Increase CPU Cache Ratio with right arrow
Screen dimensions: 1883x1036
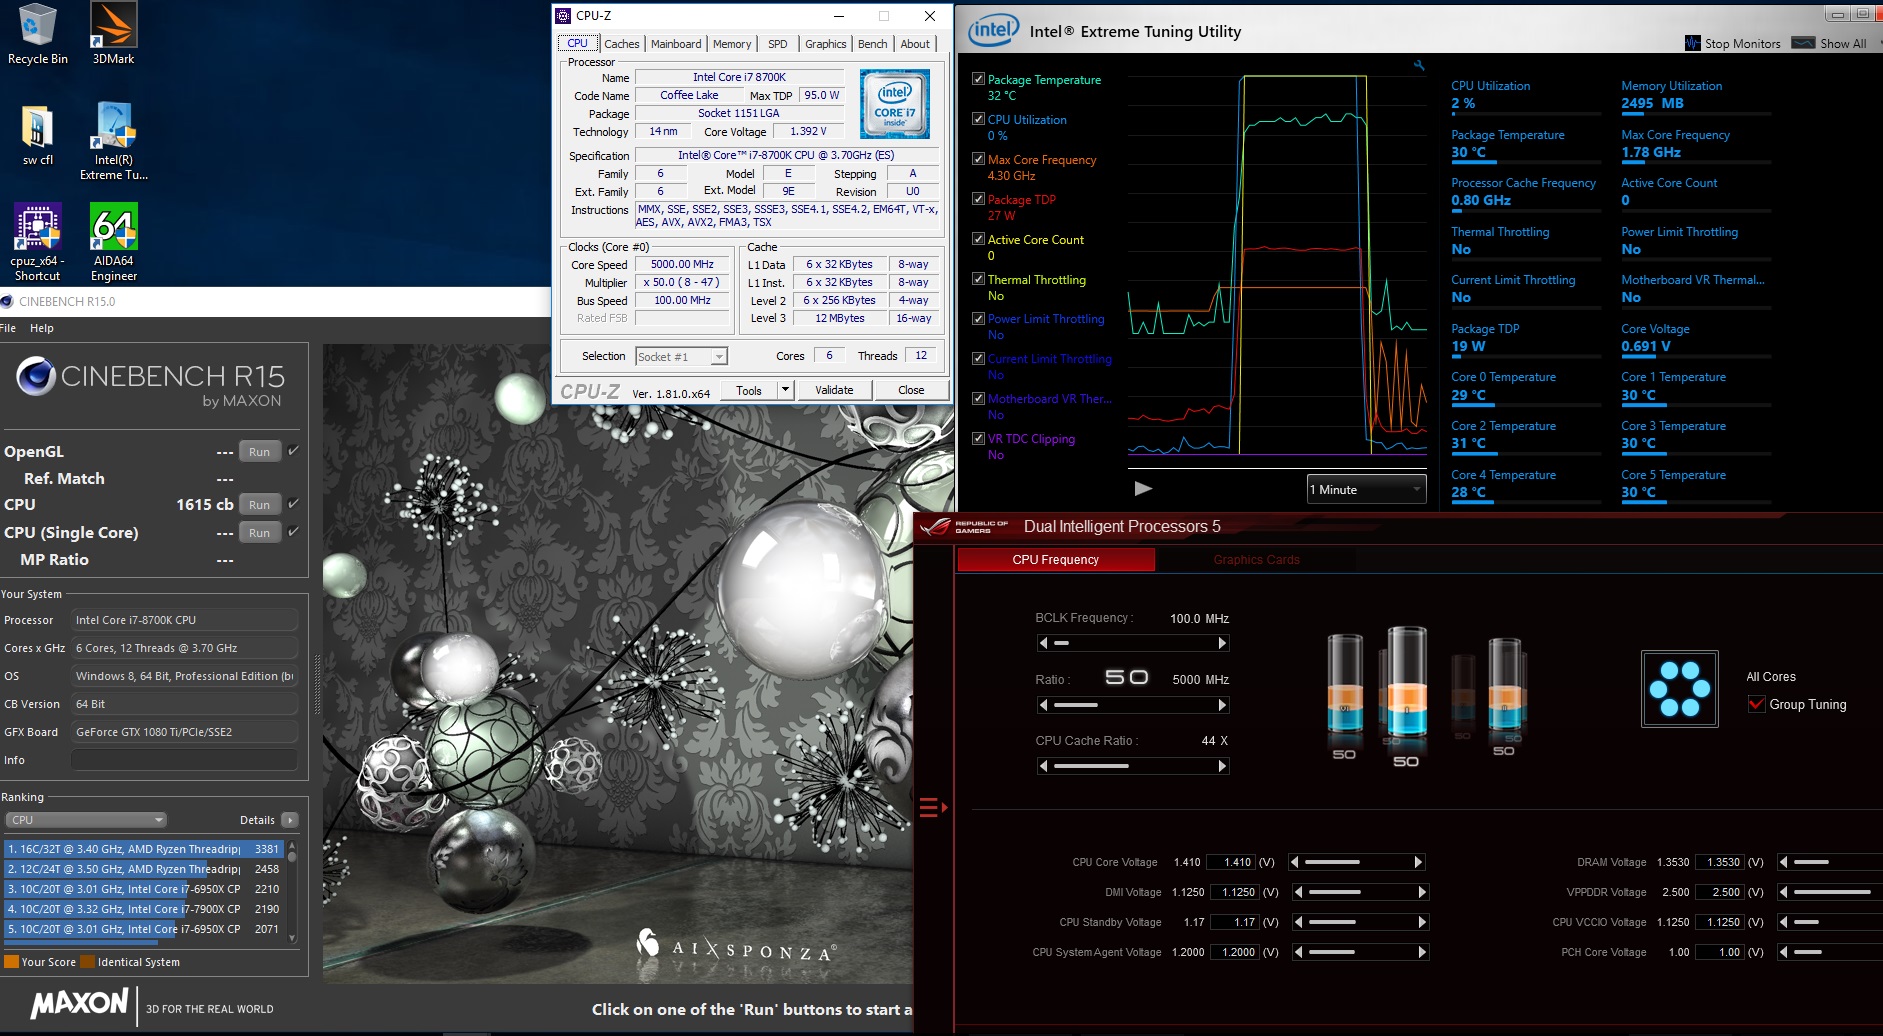1222,766
